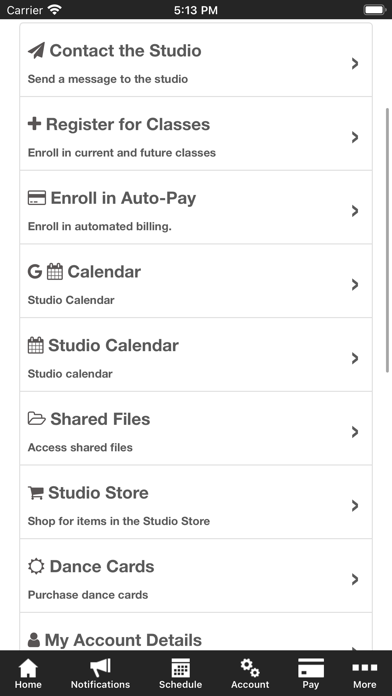392x696 pixels.
Task: Tap the paper plane icon beside Contact the Studio
Action: coord(36,51)
